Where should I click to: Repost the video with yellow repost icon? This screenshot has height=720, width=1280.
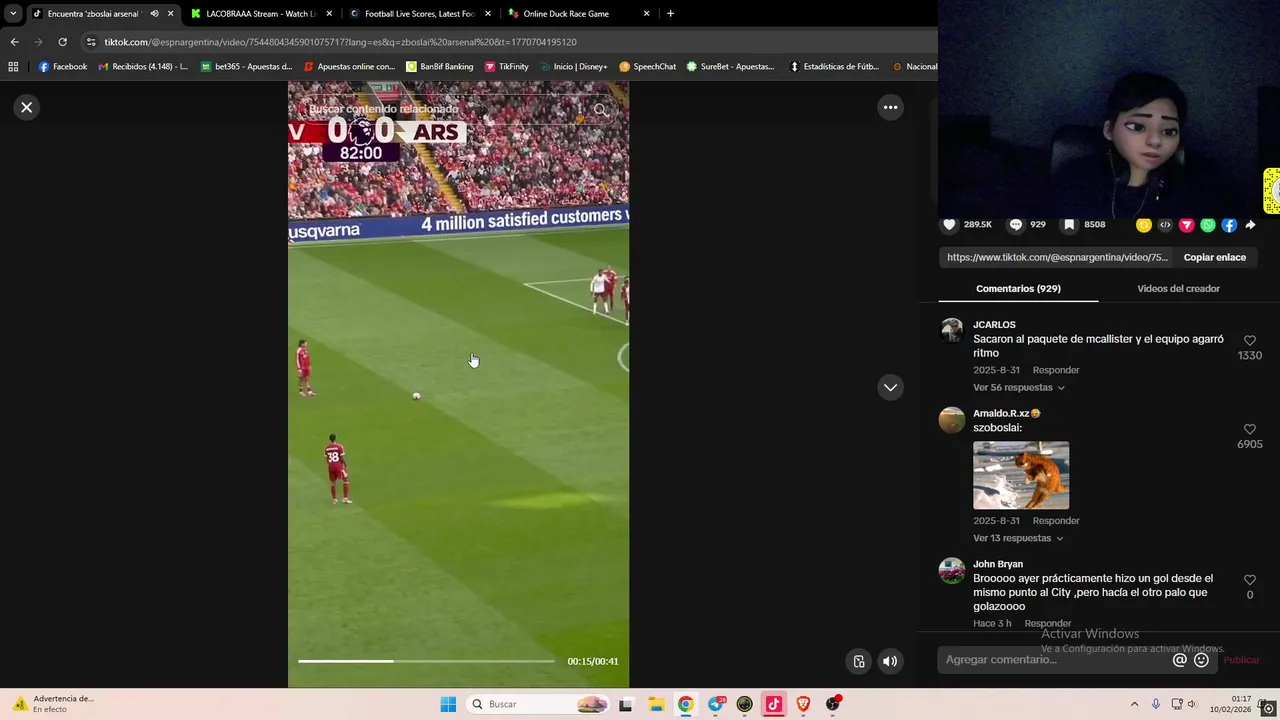(x=1144, y=225)
